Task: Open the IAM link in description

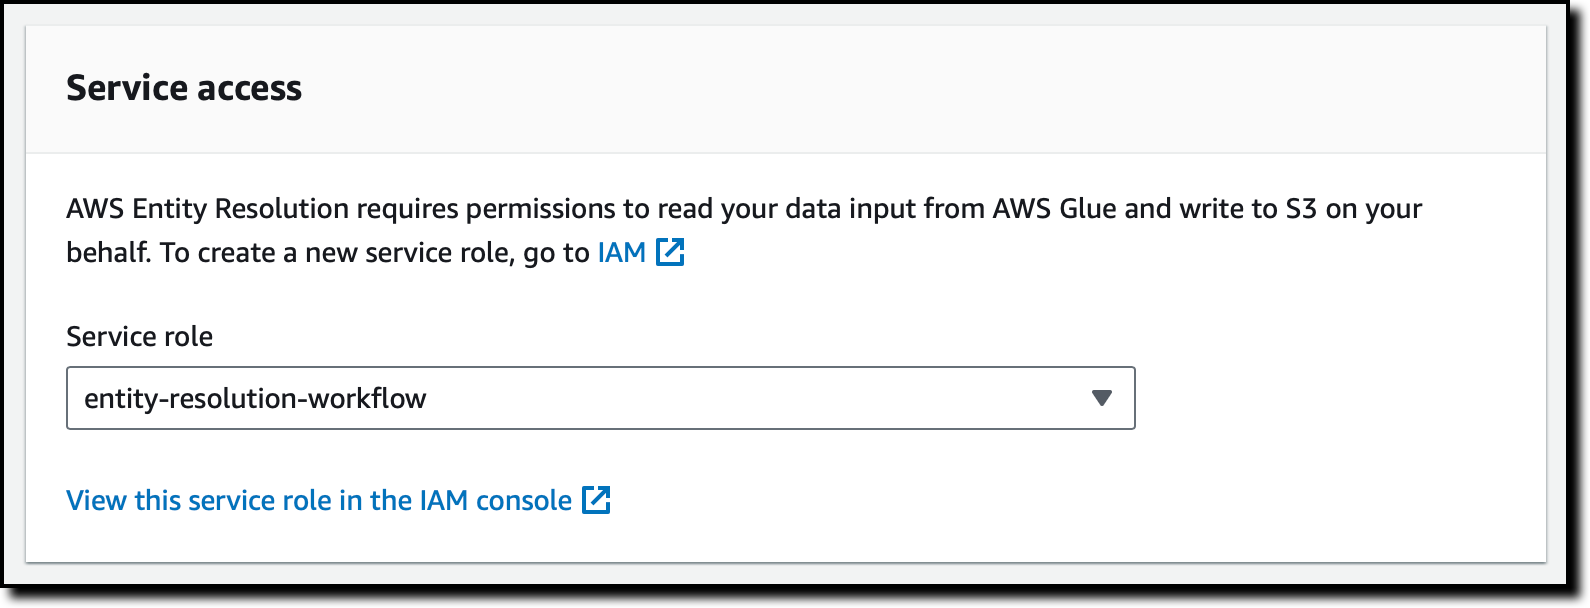Action: [621, 253]
